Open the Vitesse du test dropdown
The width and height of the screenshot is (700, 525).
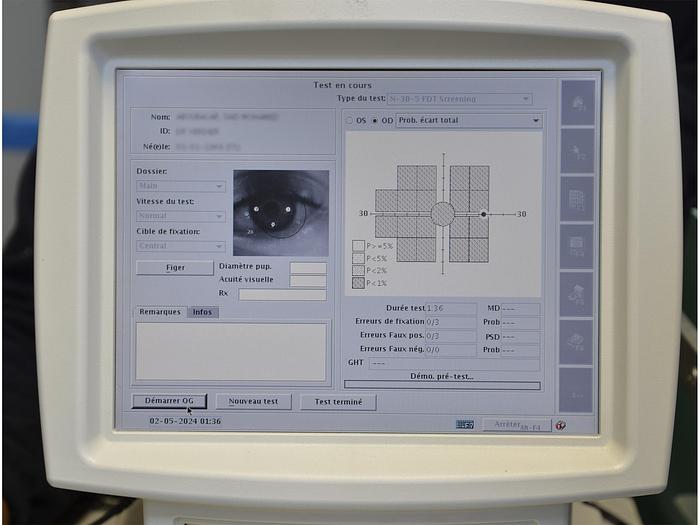point(181,216)
